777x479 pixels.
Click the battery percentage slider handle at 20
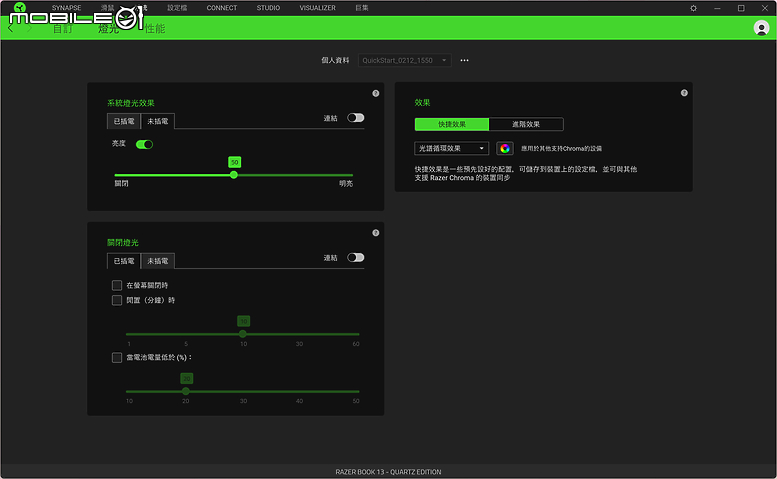click(186, 391)
